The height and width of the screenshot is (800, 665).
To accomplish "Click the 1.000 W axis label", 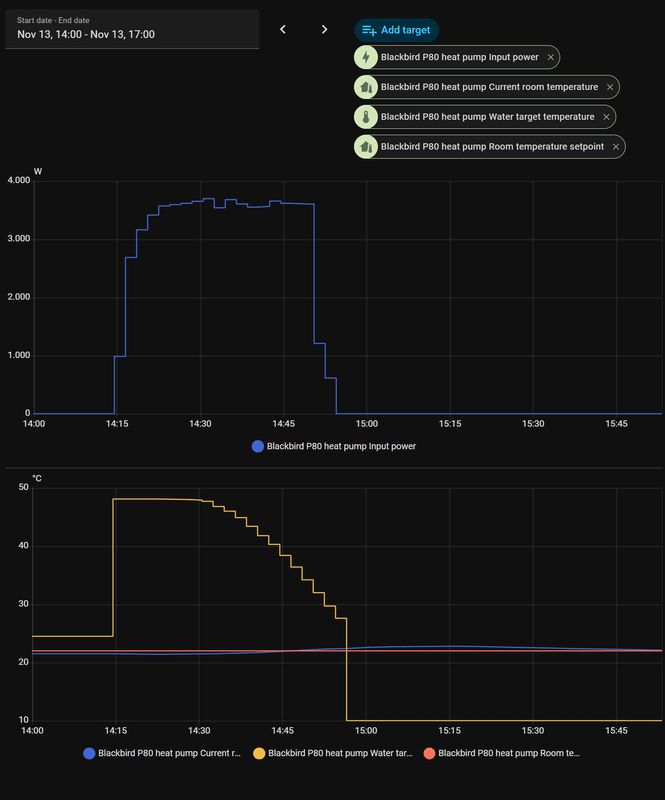I will tap(19, 356).
